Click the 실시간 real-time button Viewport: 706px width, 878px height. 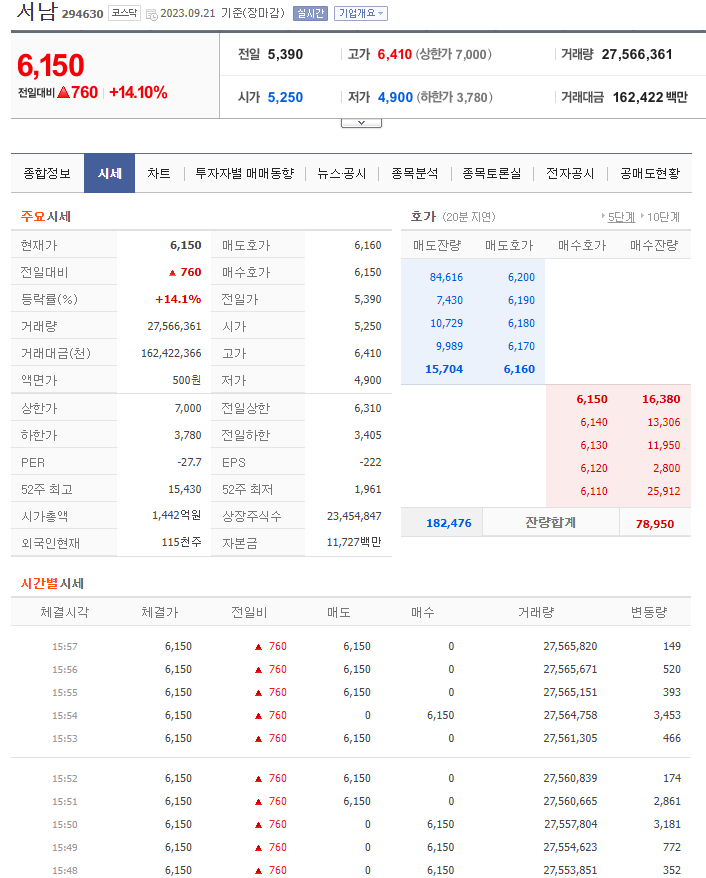310,13
